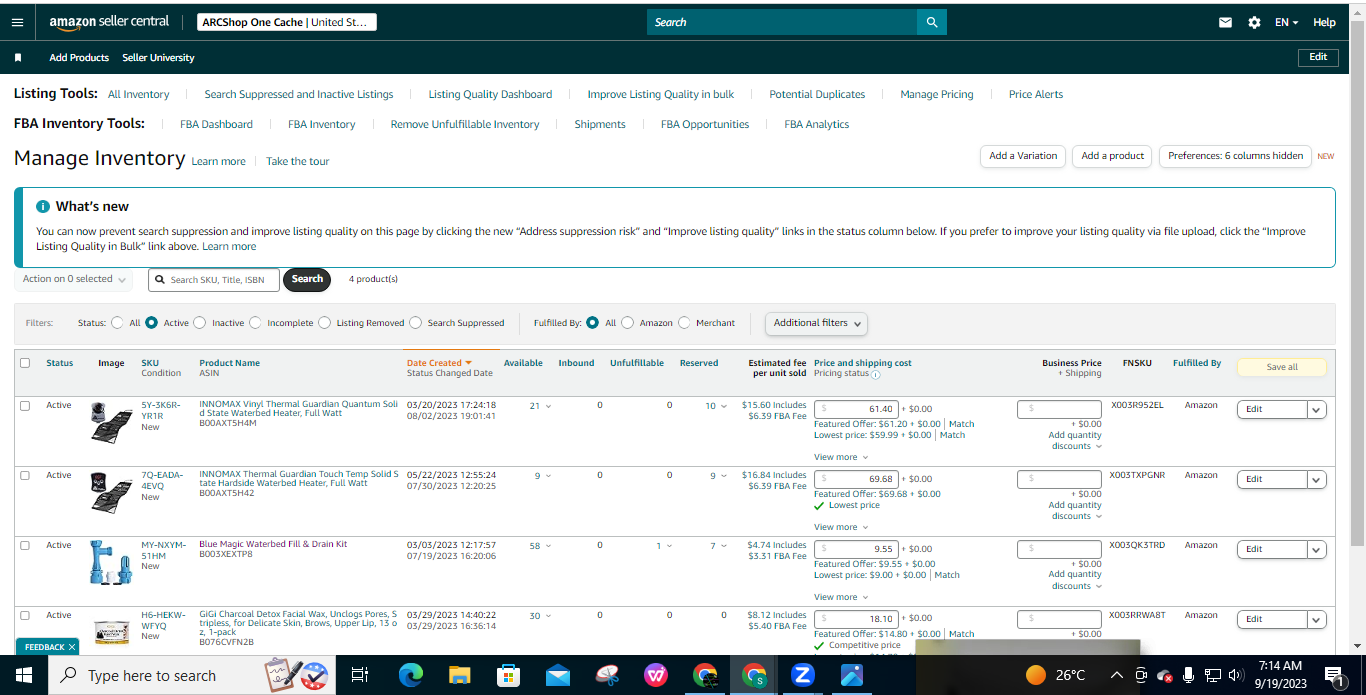Open the FBA Dashboard tool
Viewport: 1366px width, 695px height.
(216, 124)
